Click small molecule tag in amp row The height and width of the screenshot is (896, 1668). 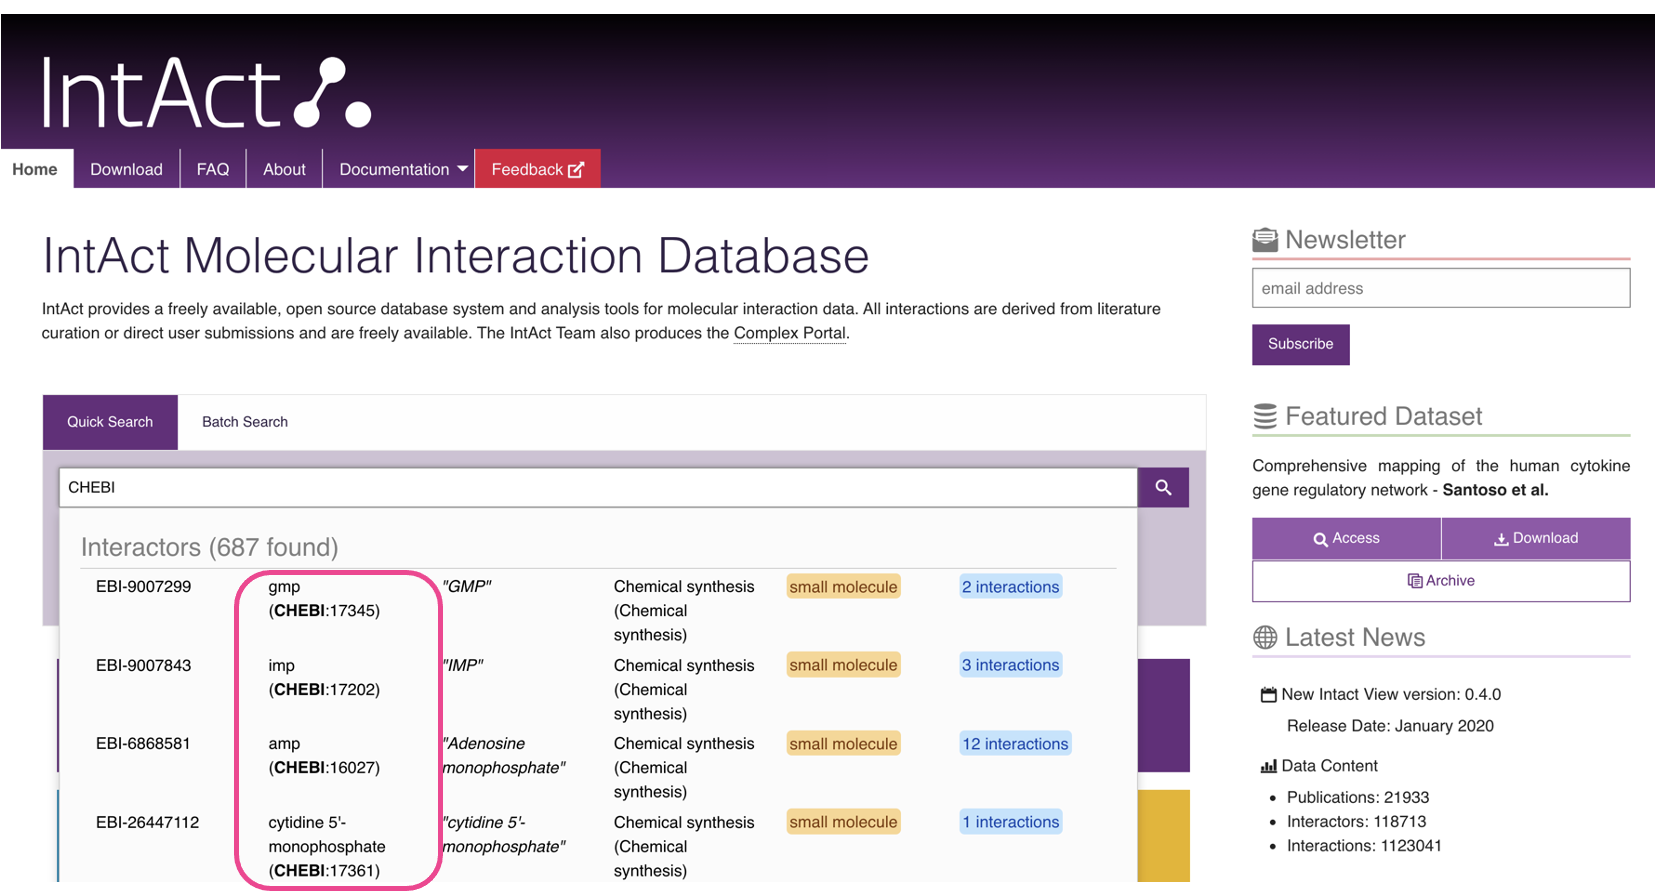(x=843, y=744)
